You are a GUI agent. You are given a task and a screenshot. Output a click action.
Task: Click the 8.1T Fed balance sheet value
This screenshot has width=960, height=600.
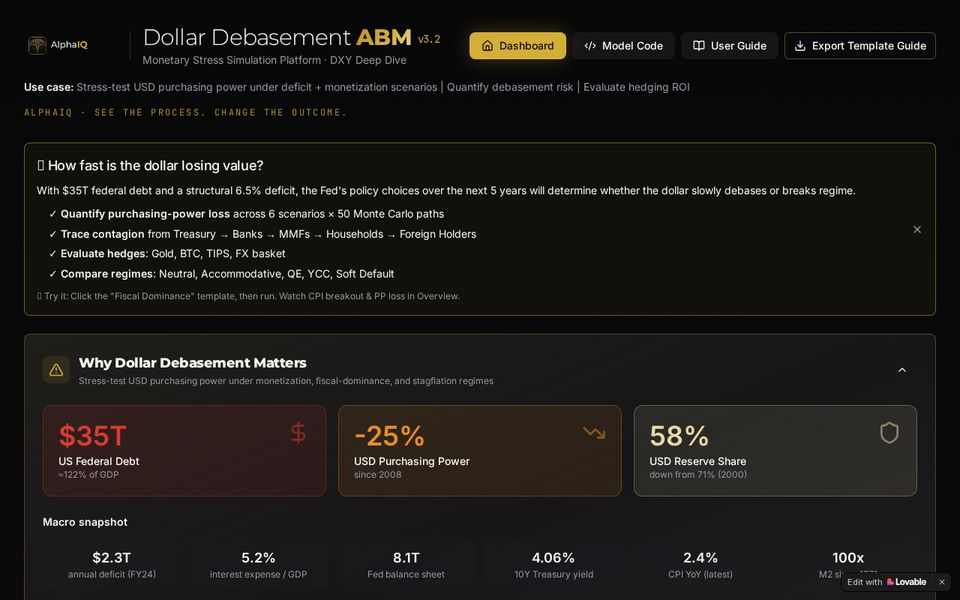coord(406,558)
